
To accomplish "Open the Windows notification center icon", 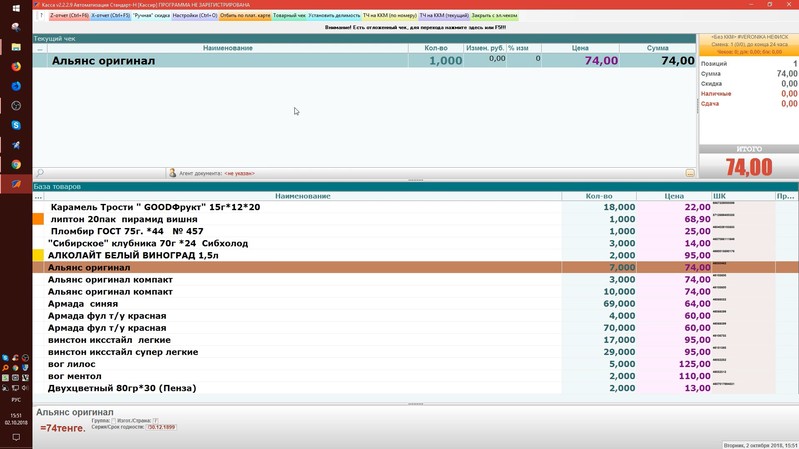I will click(16, 437).
